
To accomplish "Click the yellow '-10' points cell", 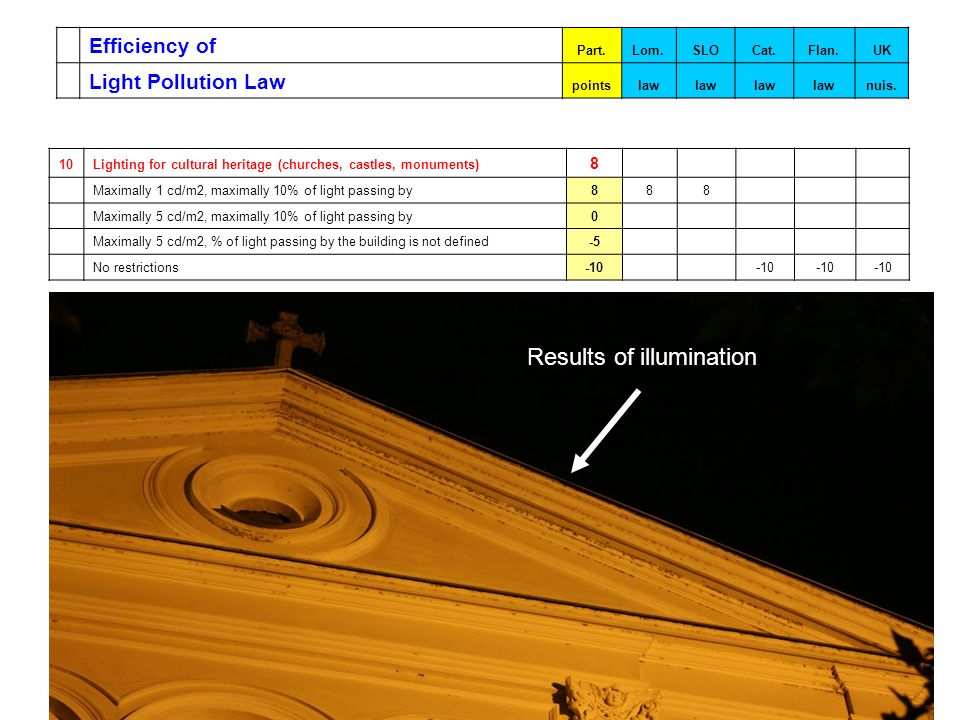I will tap(594, 268).
